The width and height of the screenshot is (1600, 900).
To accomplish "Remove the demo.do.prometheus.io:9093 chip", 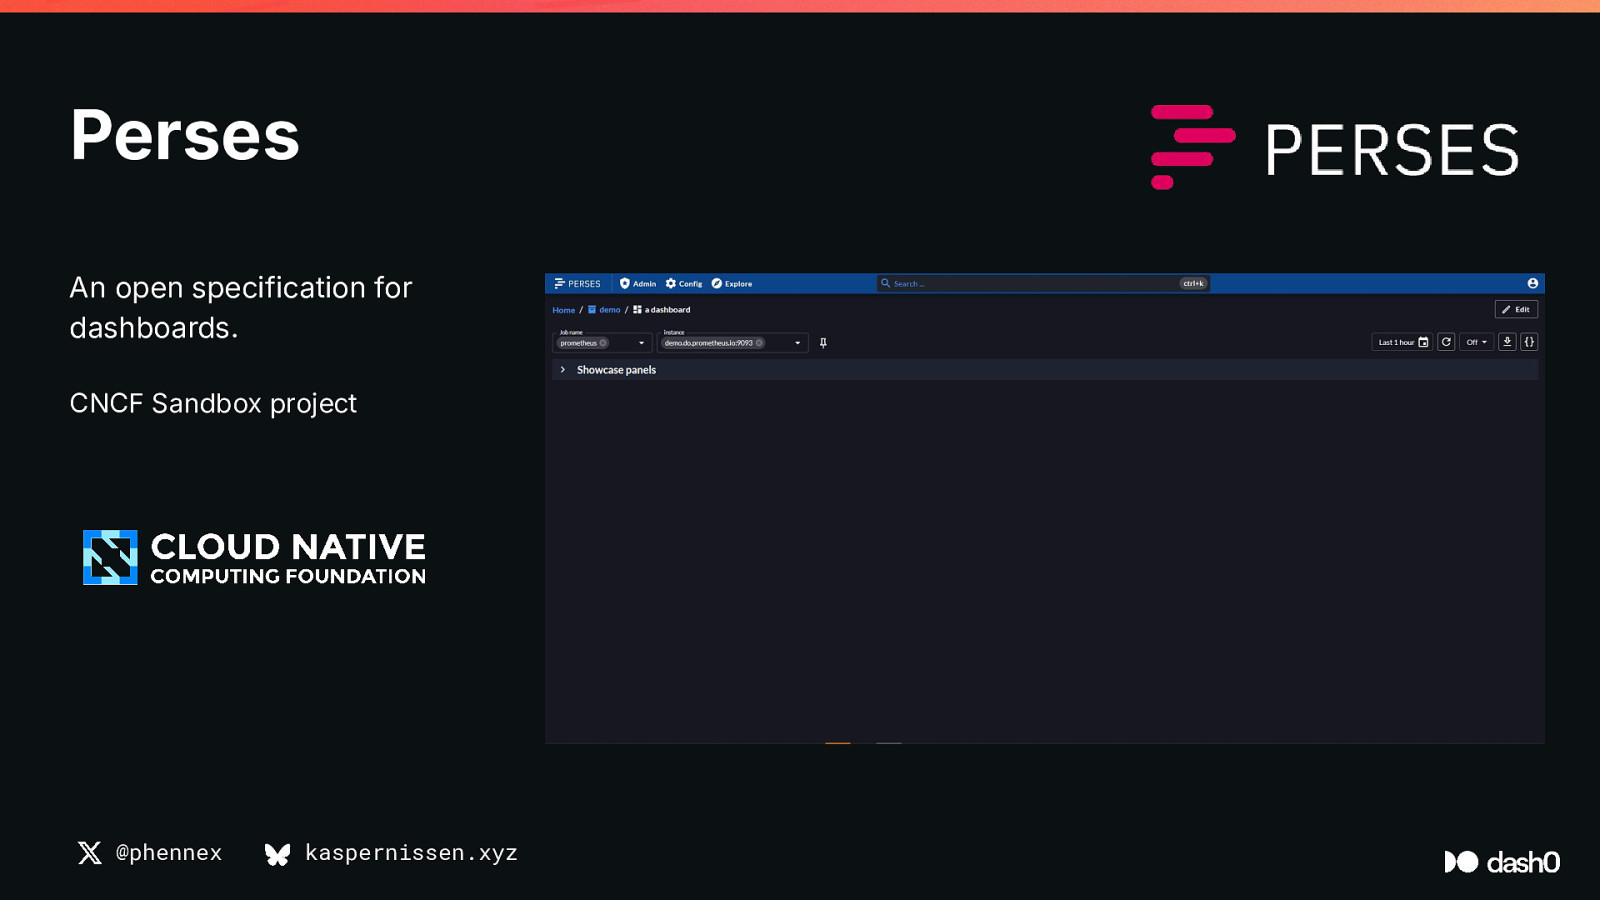I will (x=759, y=343).
